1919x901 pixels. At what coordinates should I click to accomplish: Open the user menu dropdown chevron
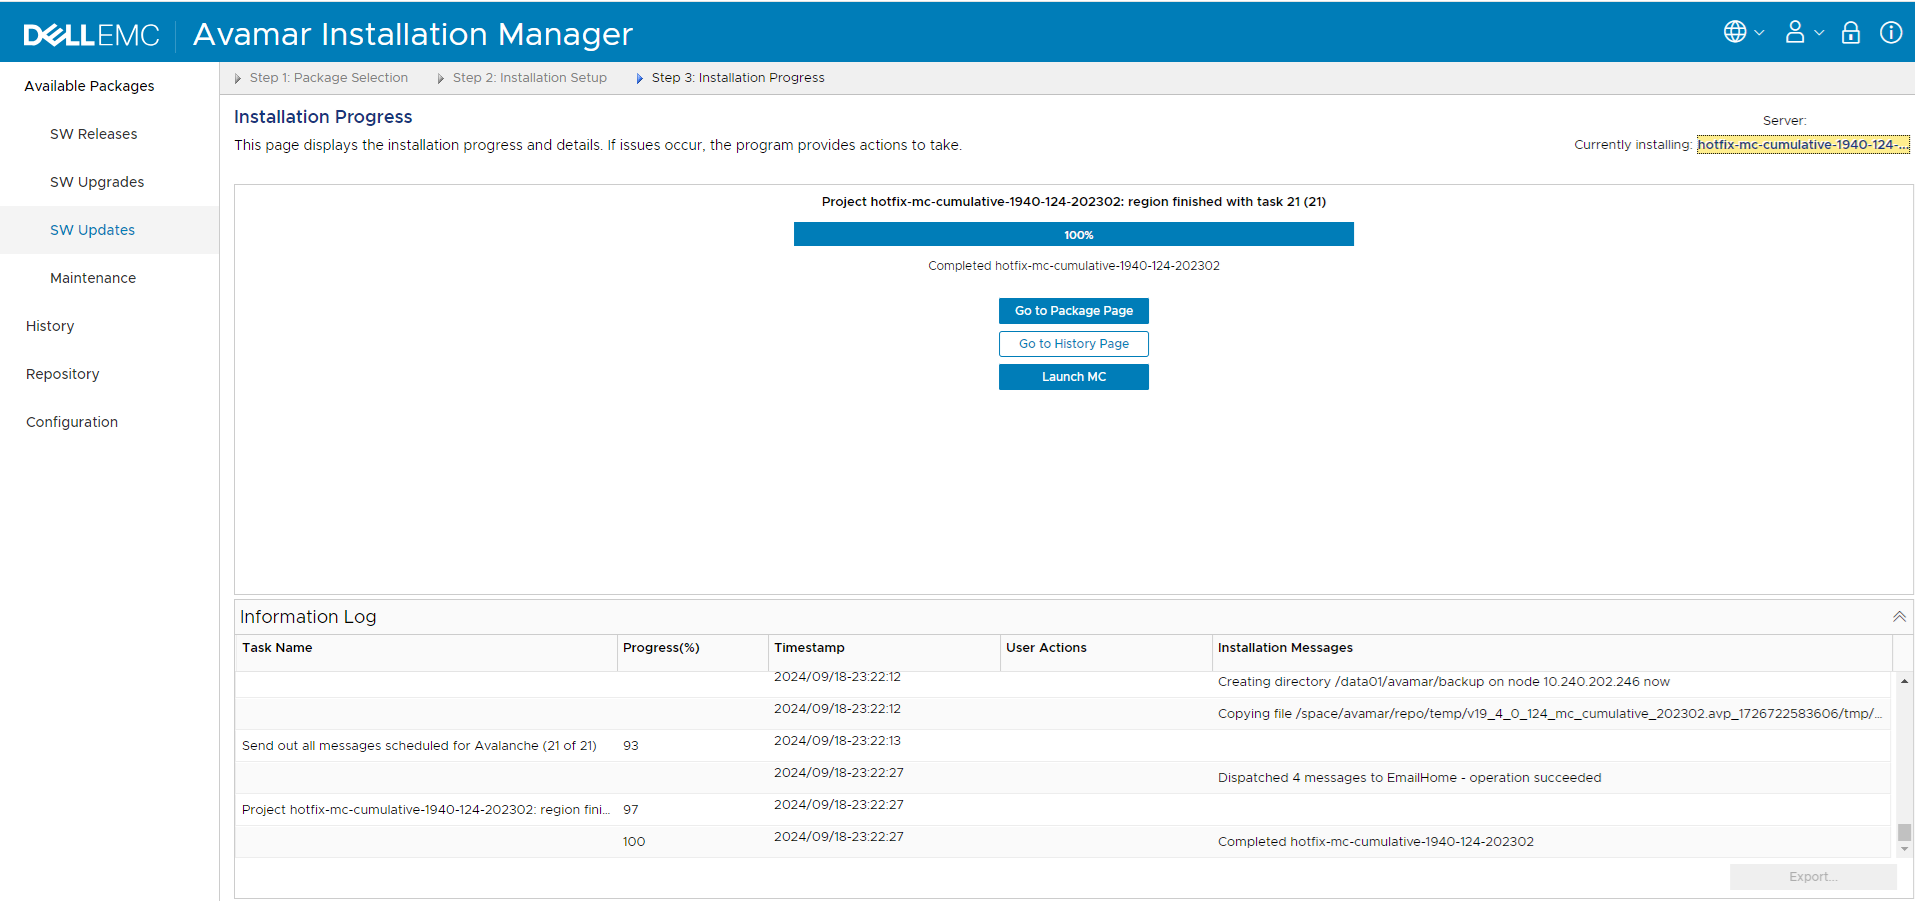(1818, 32)
